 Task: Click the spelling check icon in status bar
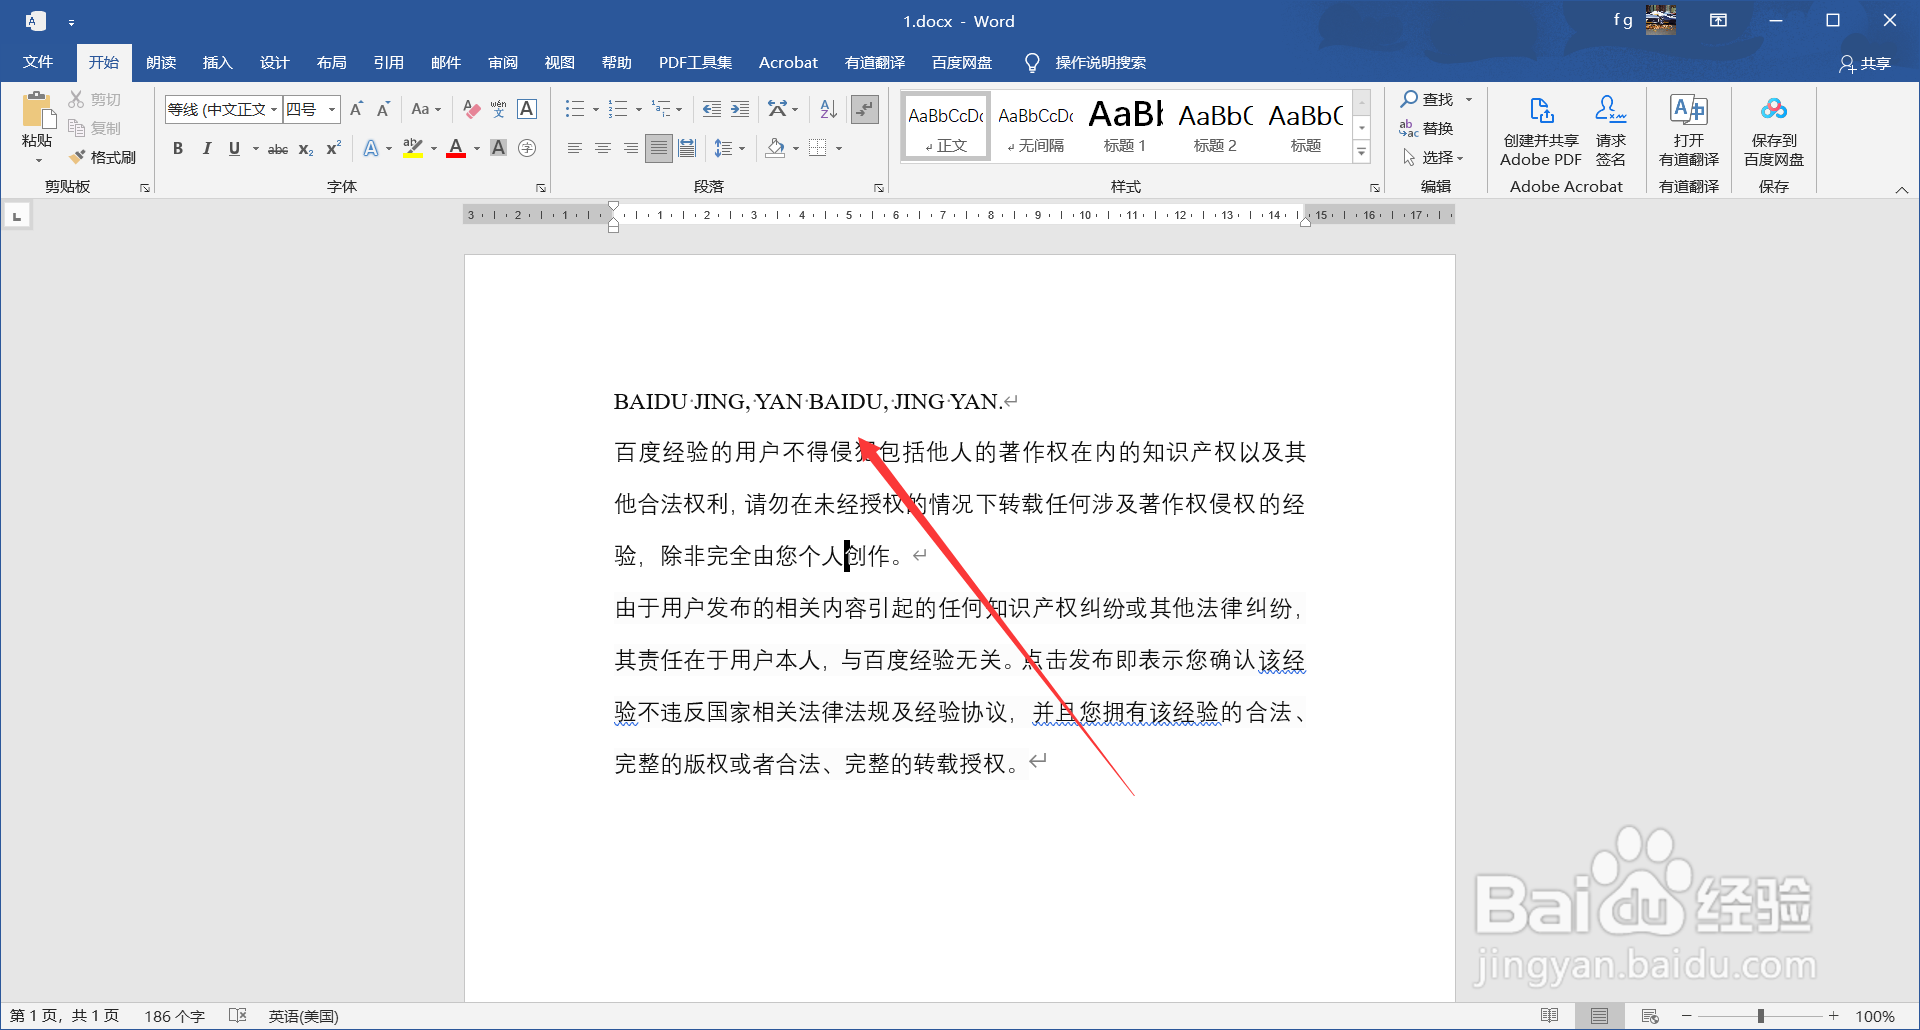(x=237, y=1015)
